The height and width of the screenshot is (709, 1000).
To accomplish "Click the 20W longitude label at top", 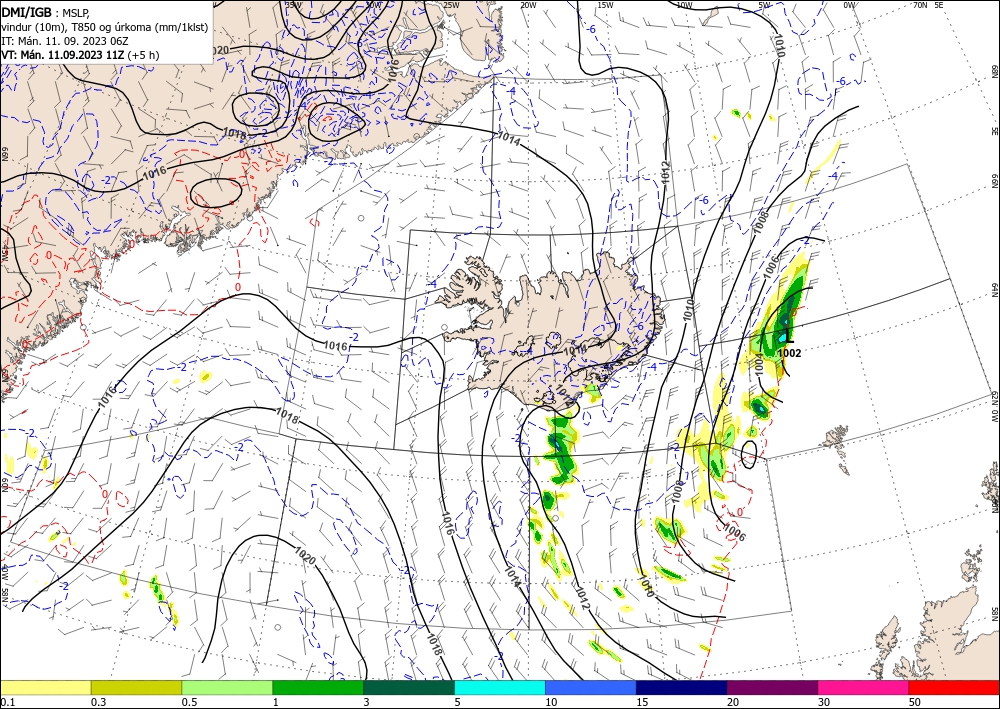I will pos(527,5).
